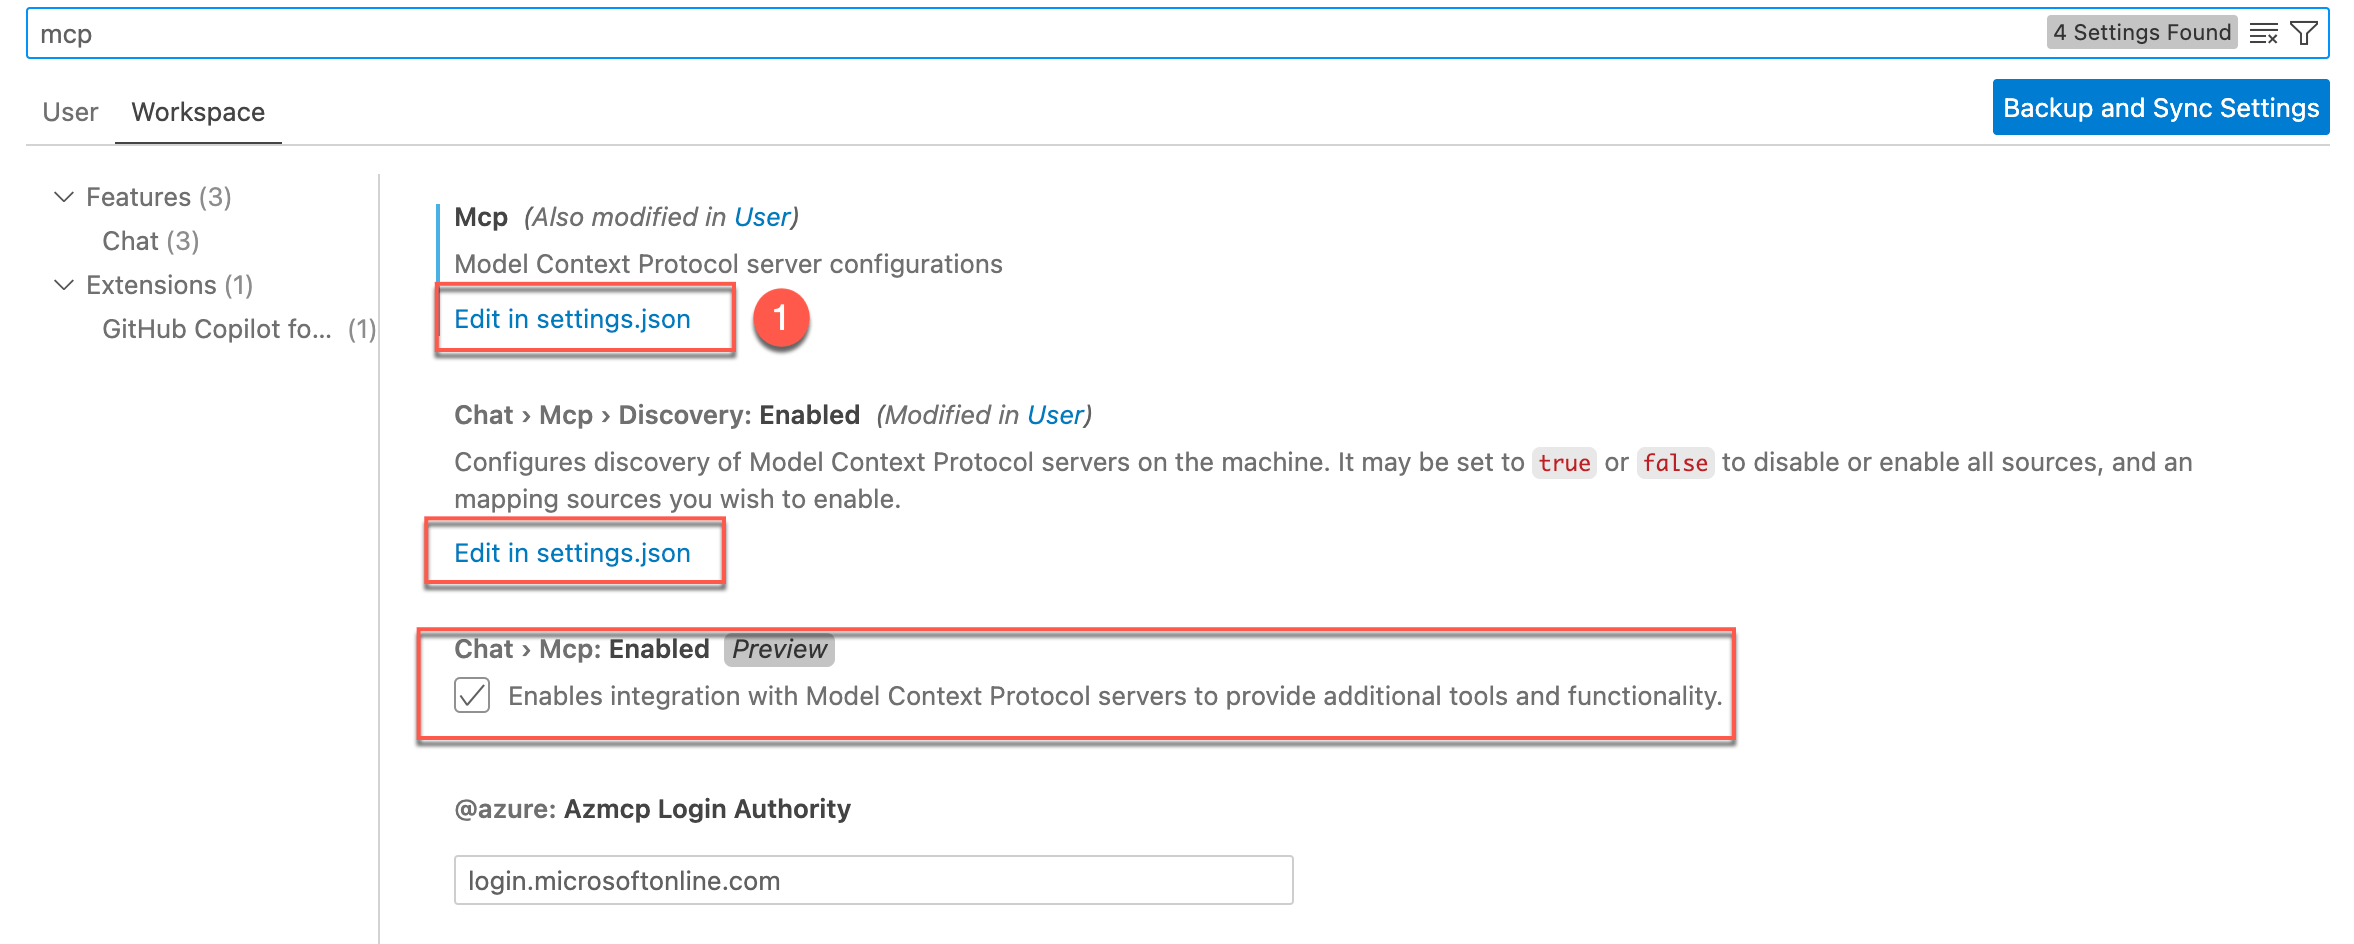Select GitHub Copilot in the sidebar tree

coord(216,328)
